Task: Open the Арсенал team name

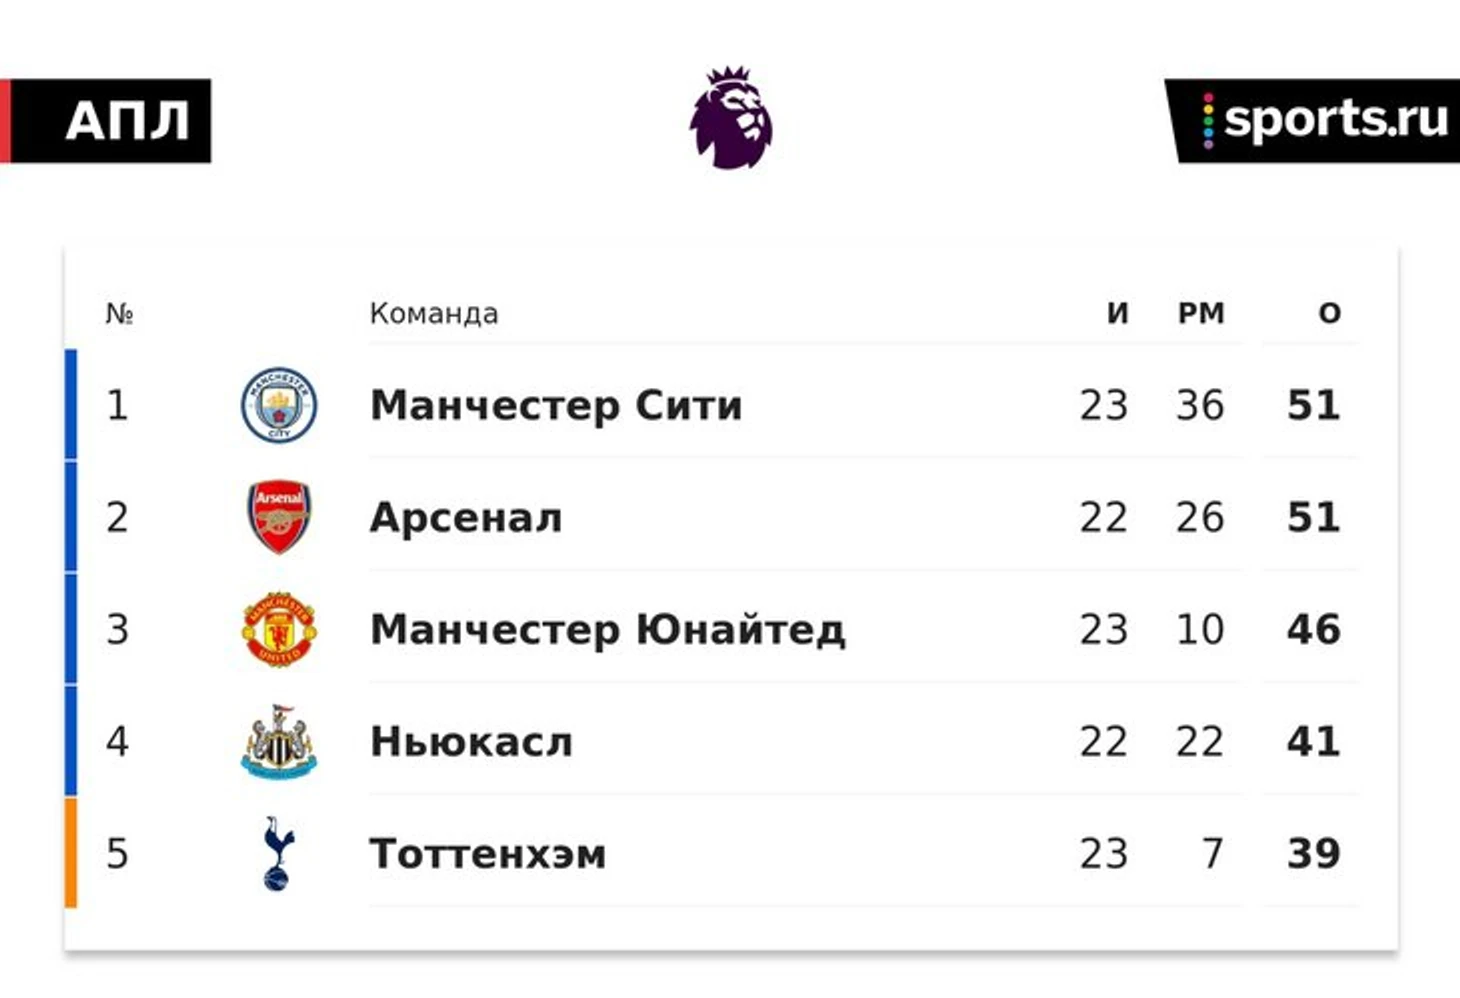Action: (466, 518)
